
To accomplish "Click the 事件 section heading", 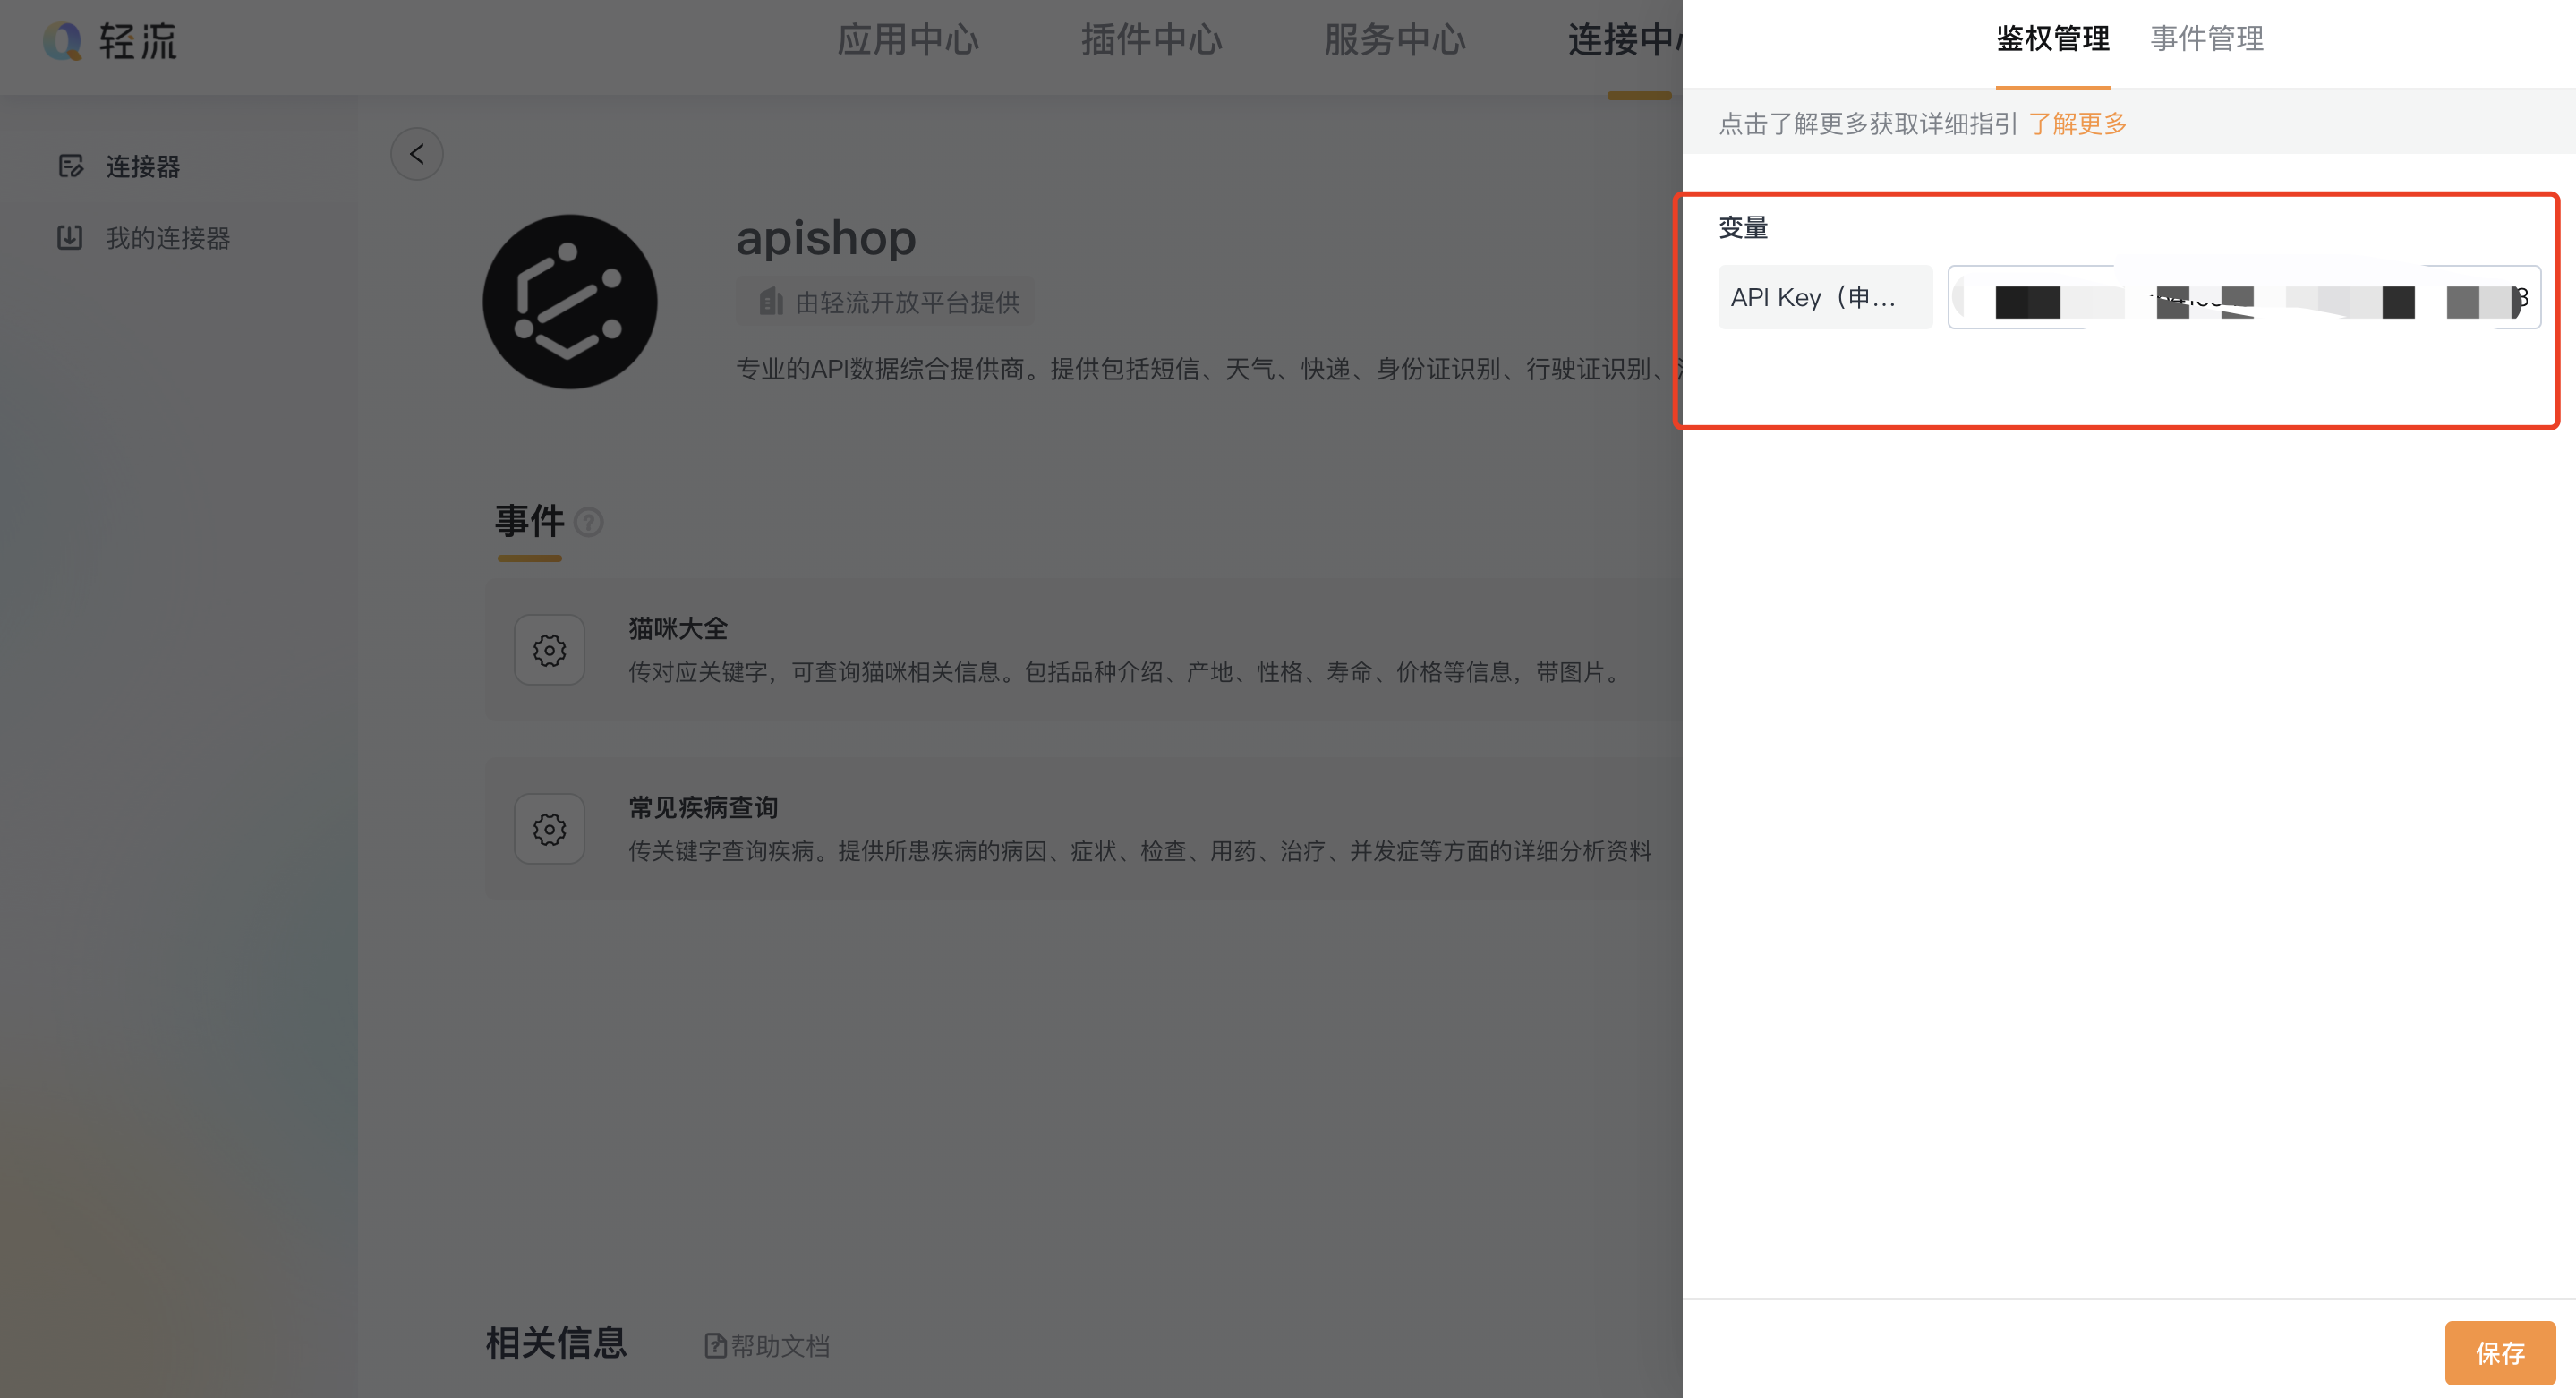I will 530,522.
